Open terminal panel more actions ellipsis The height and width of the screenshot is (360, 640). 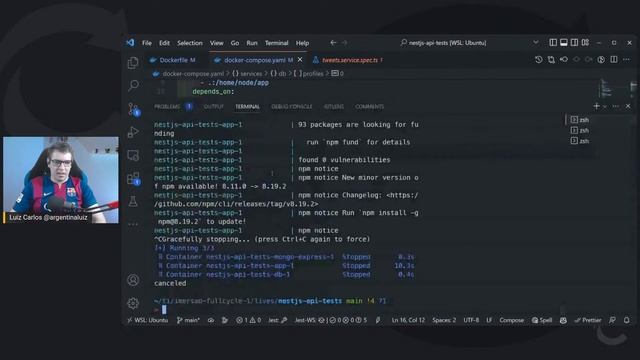click(x=616, y=106)
